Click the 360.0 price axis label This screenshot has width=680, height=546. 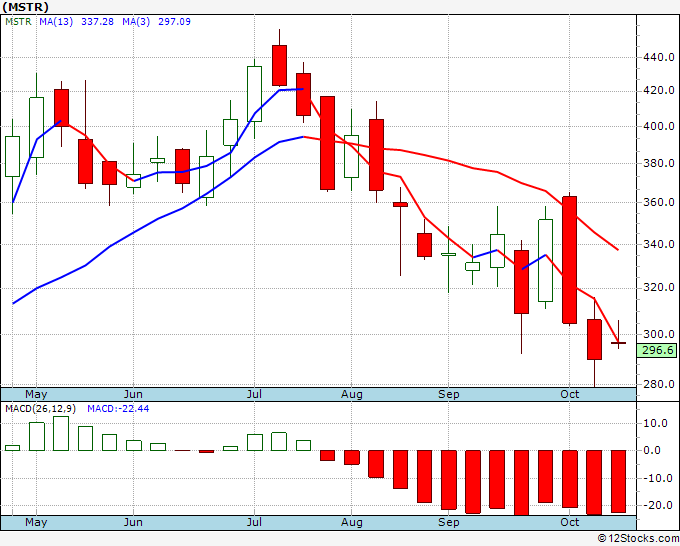coord(659,202)
